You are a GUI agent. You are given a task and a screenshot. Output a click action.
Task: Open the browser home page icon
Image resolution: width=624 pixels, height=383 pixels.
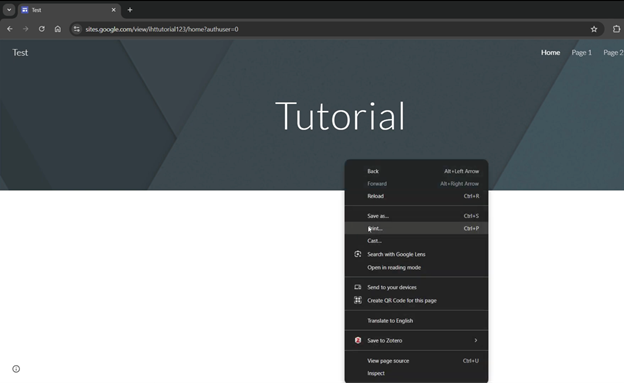click(x=58, y=29)
